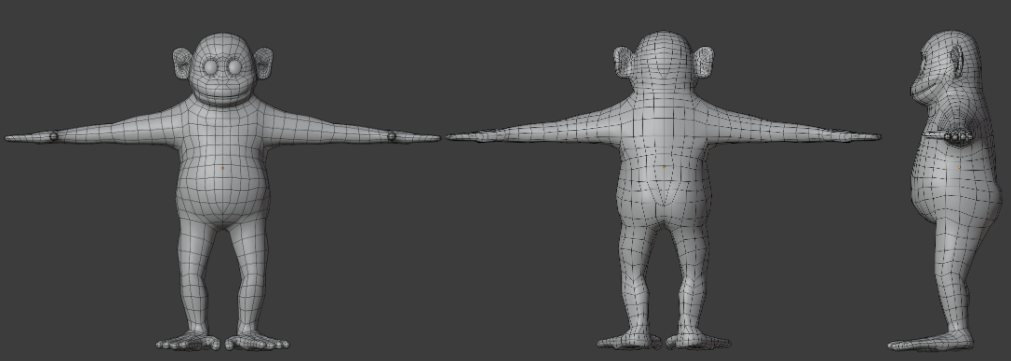Select the left ear of the front-facing monkey
This screenshot has height=361, width=1011.
pyautogui.click(x=182, y=64)
